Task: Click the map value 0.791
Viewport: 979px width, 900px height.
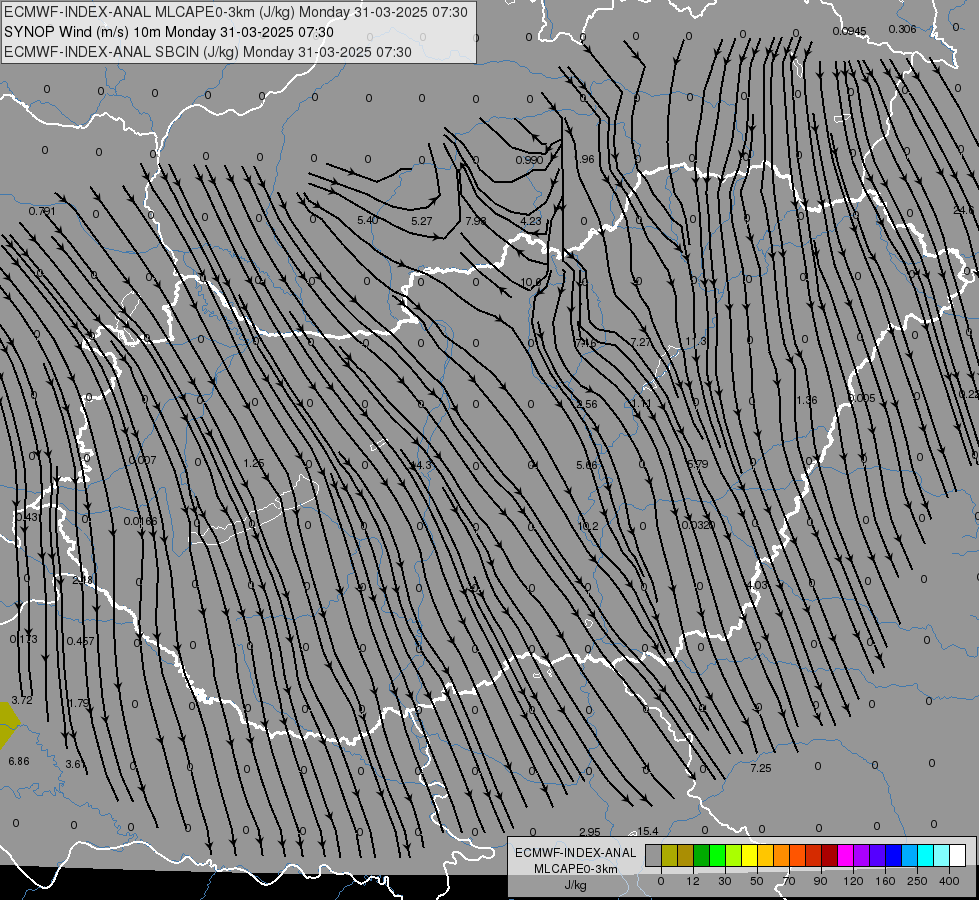Action: pyautogui.click(x=42, y=211)
